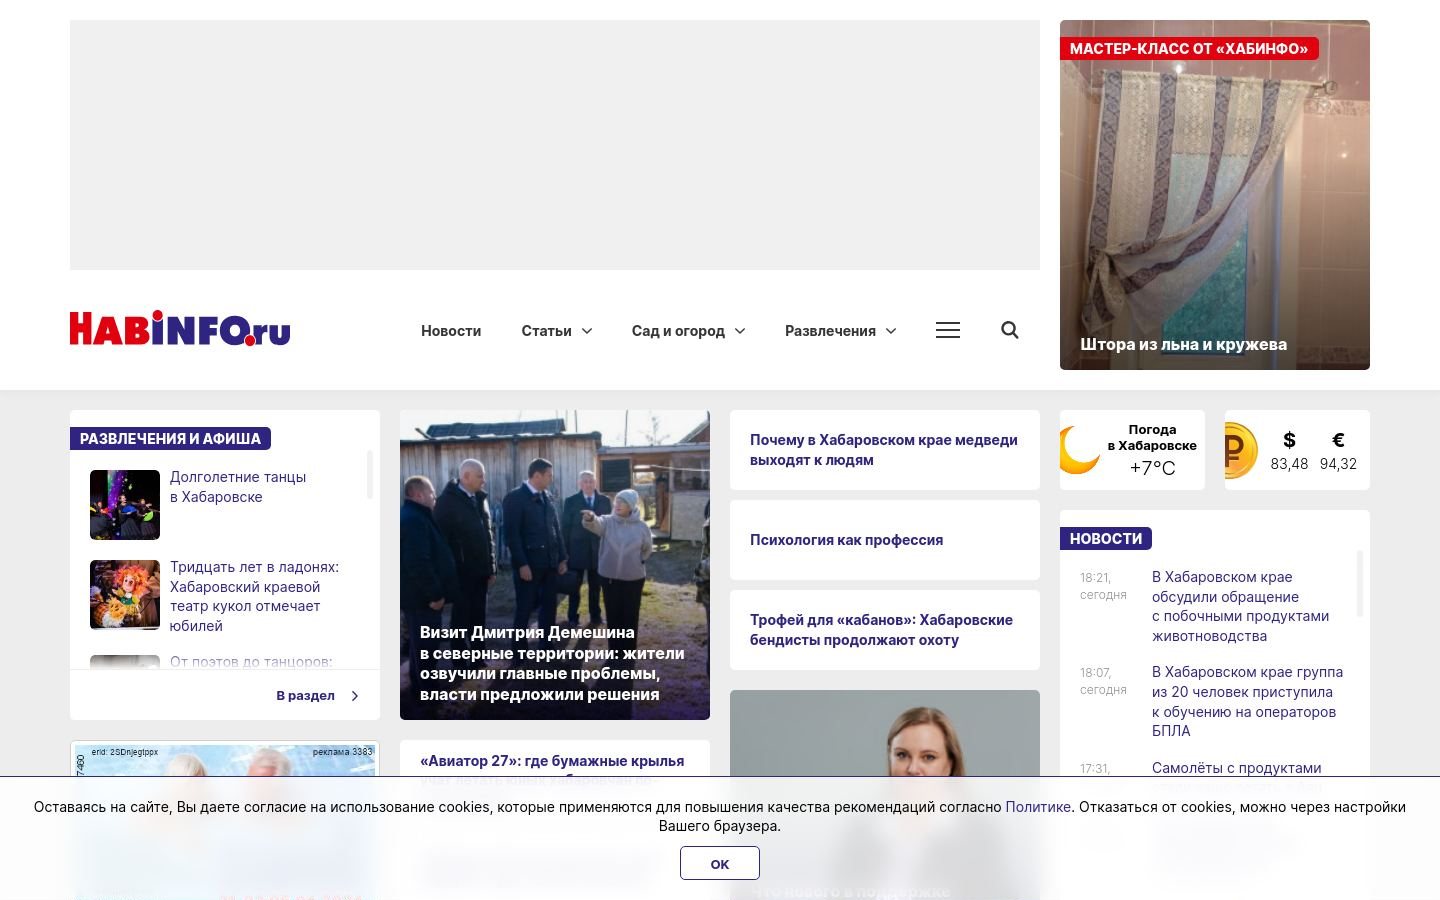Click the dance show thumbnail image
The width and height of the screenshot is (1440, 900).
pyautogui.click(x=125, y=505)
